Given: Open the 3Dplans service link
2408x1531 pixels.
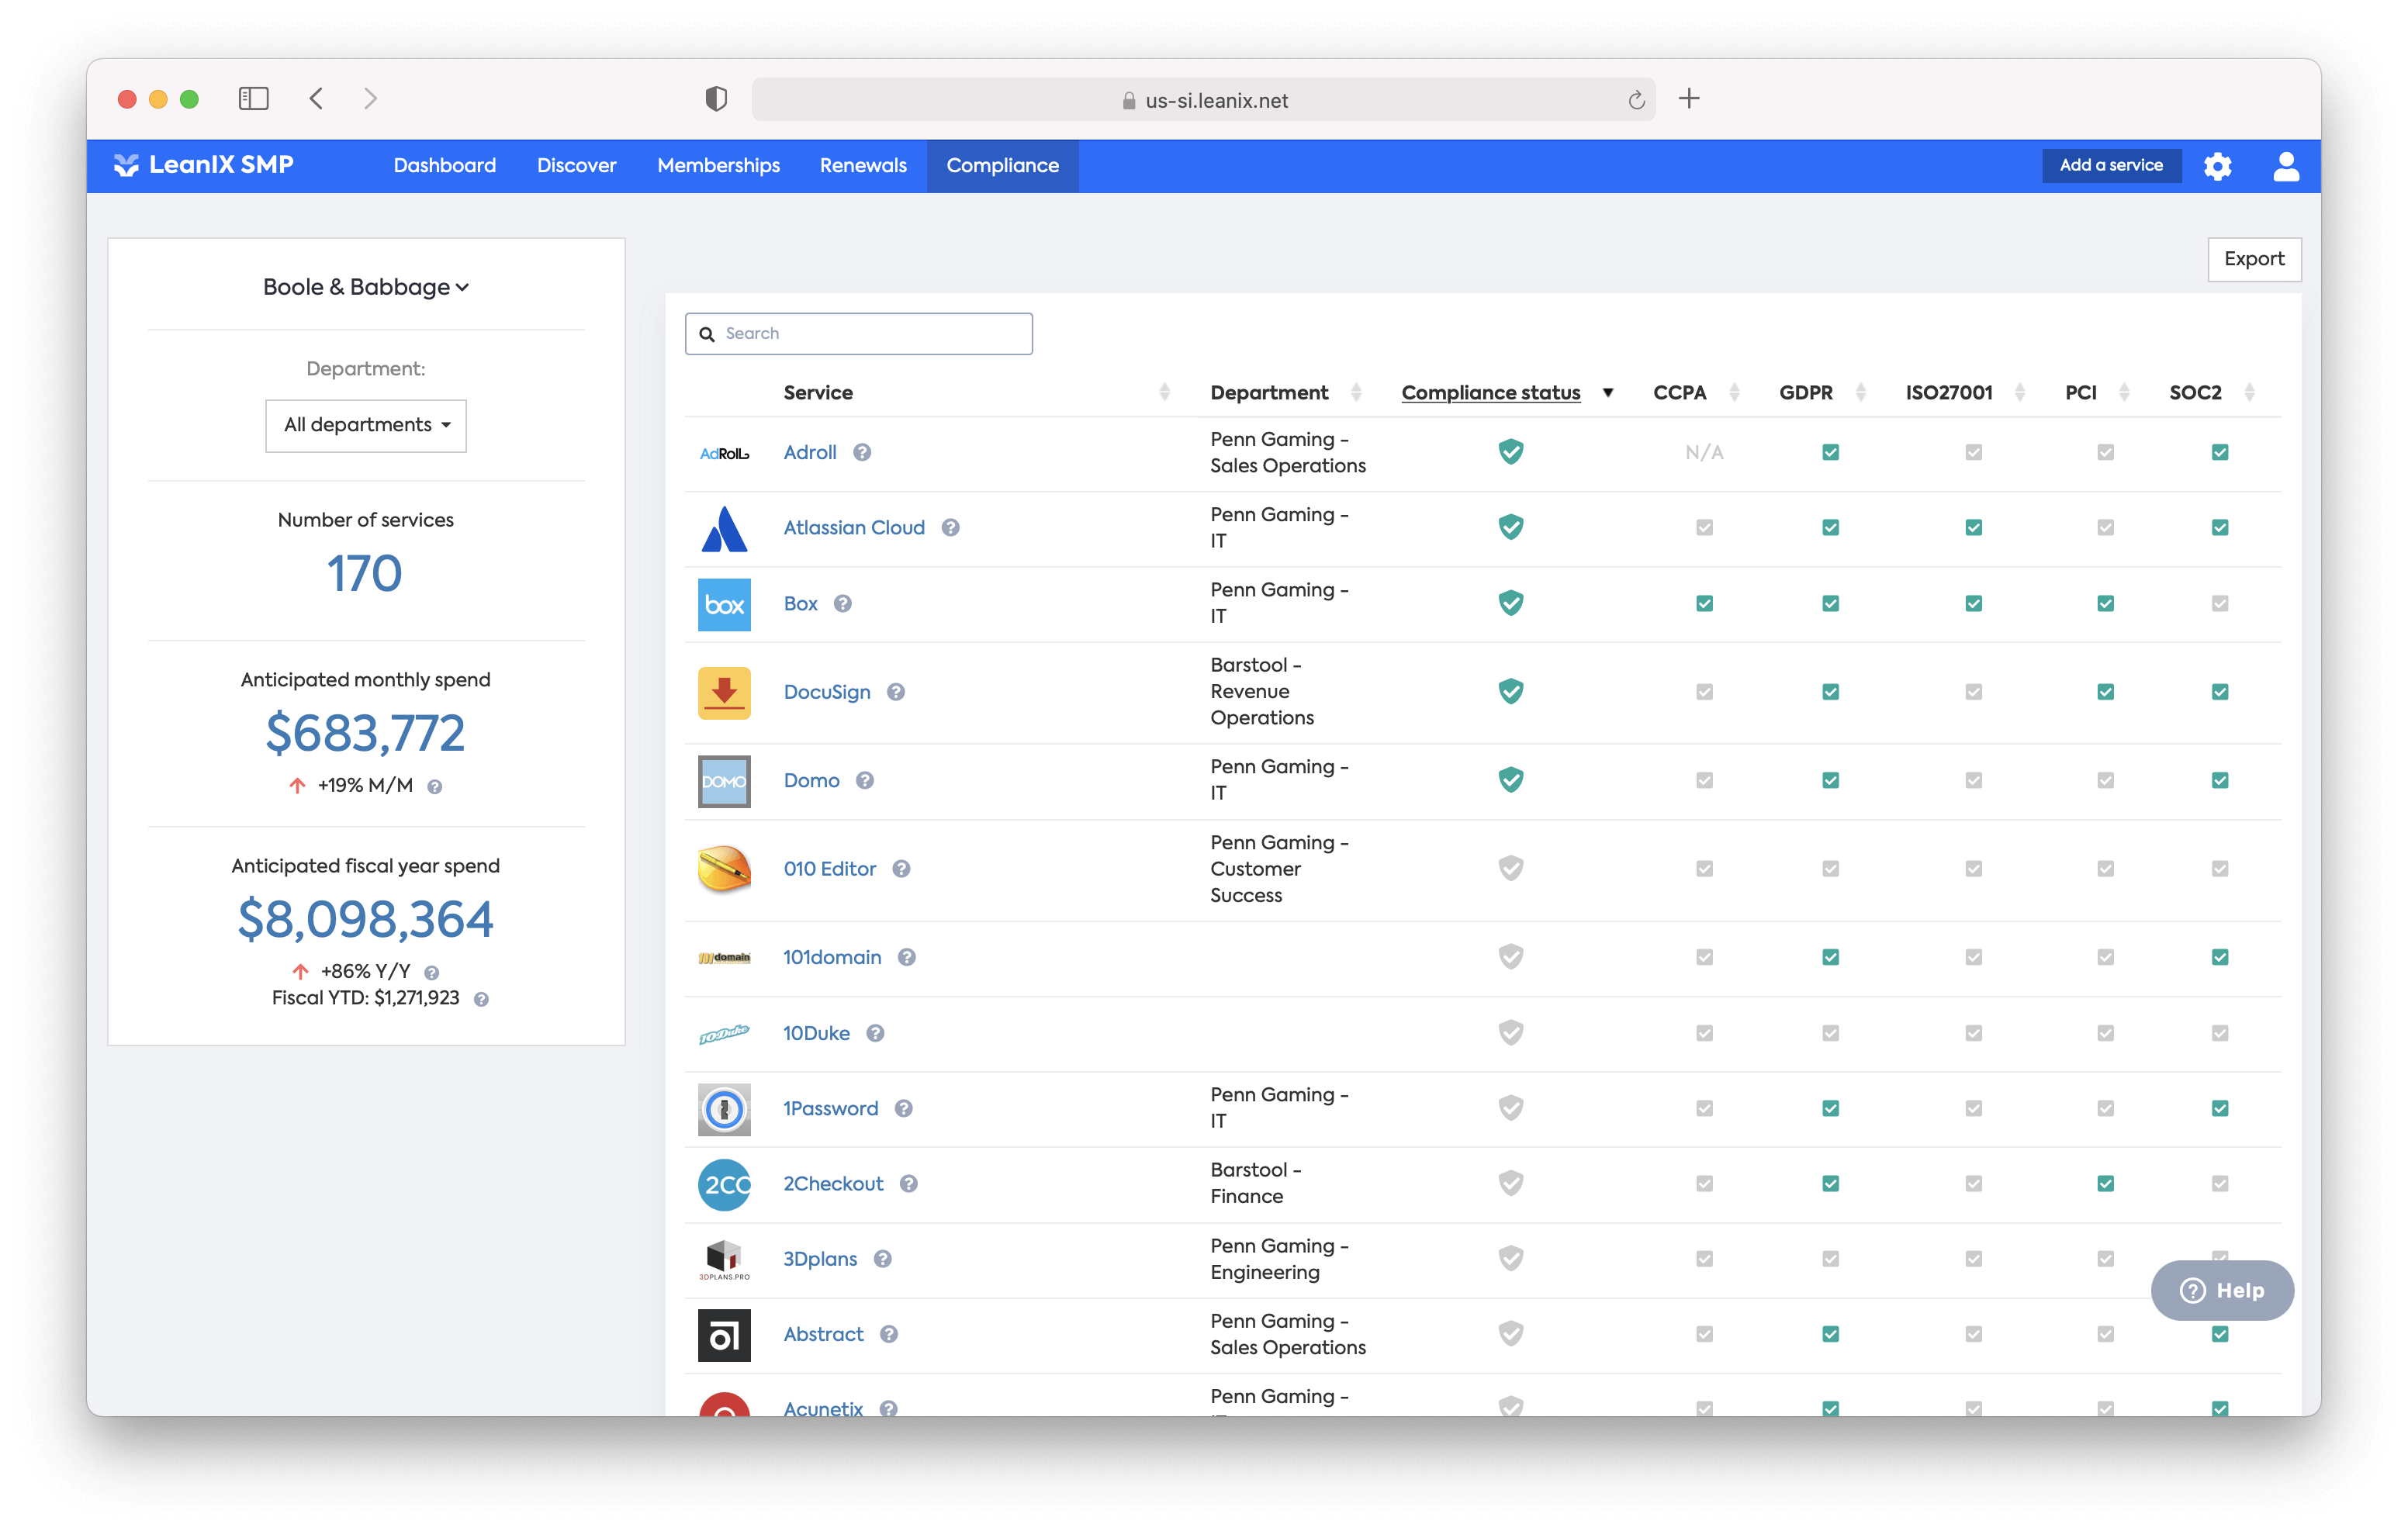Looking at the screenshot, I should coord(820,1258).
